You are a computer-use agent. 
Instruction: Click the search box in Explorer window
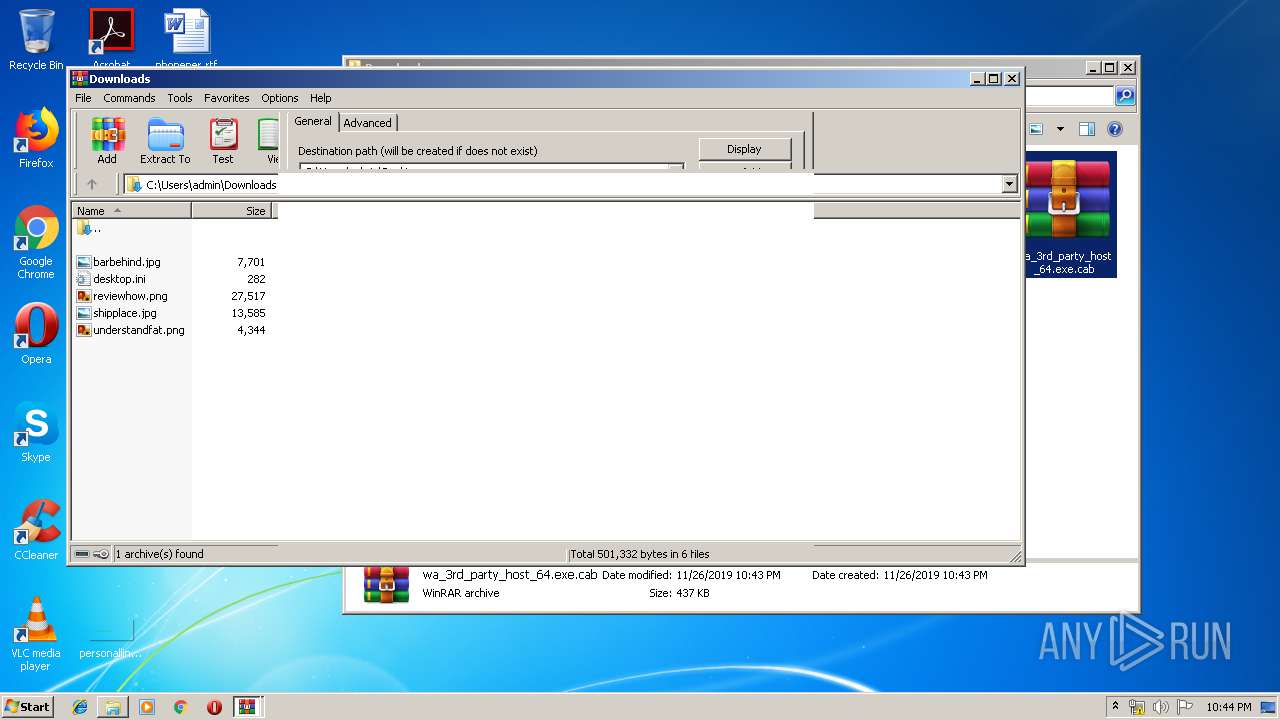(1068, 96)
